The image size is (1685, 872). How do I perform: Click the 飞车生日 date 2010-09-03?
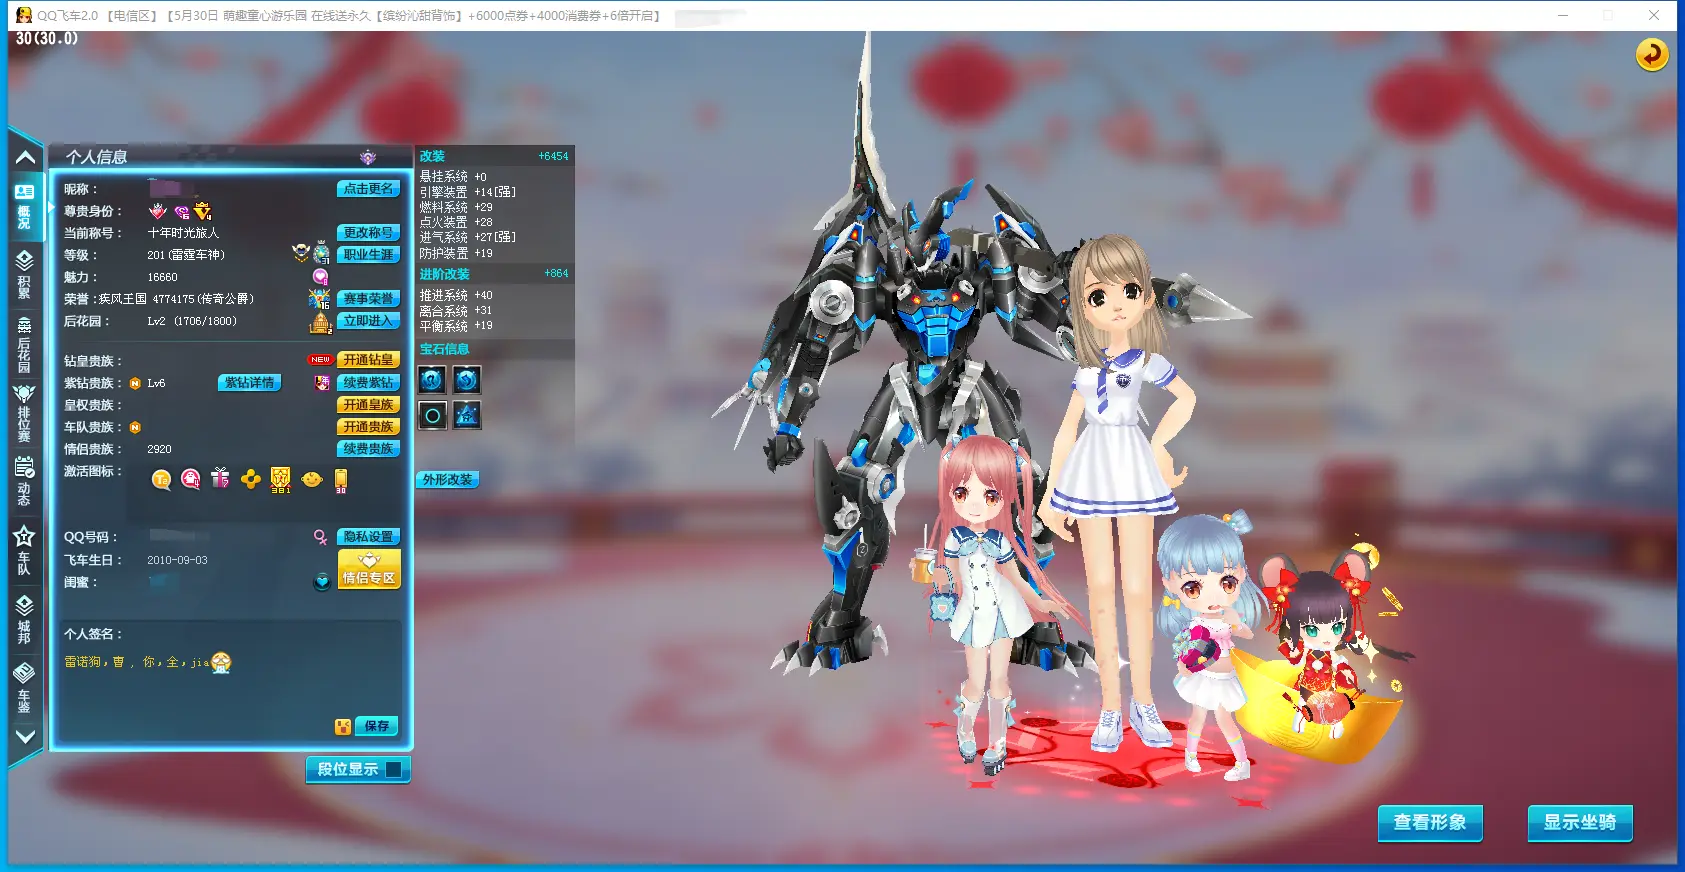pyautogui.click(x=177, y=560)
